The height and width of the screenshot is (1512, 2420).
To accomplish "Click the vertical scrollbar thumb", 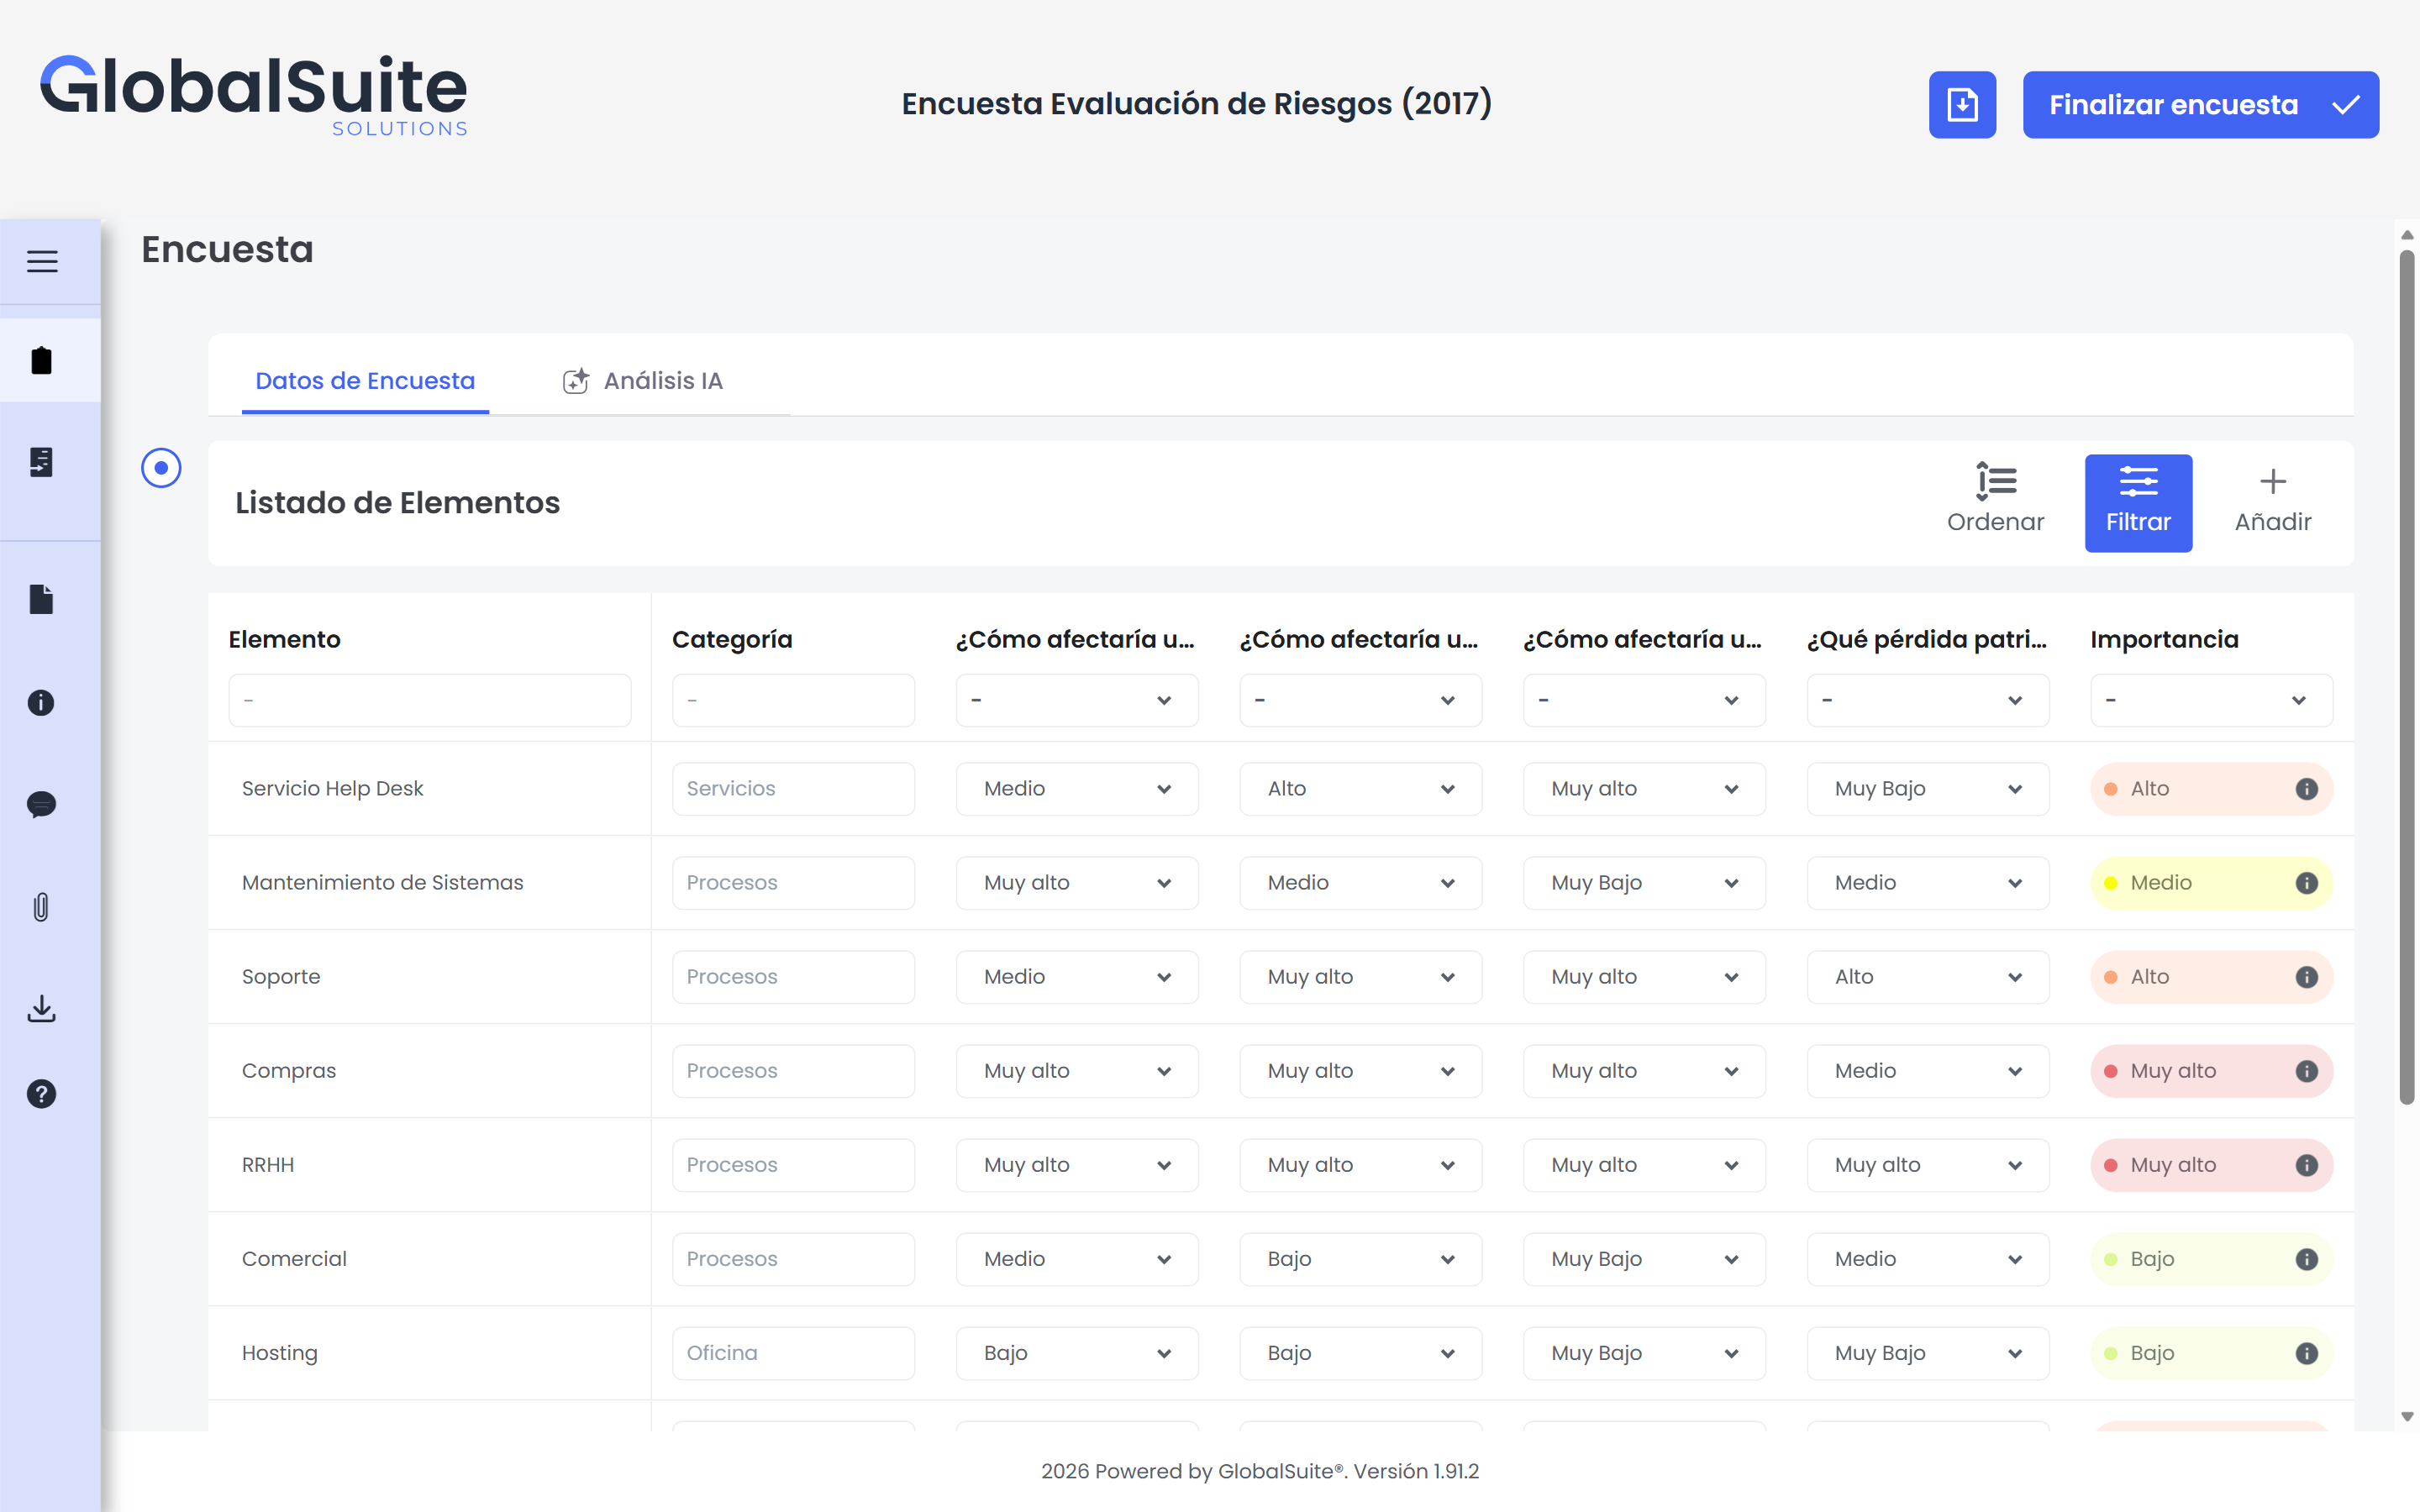I will point(2407,677).
